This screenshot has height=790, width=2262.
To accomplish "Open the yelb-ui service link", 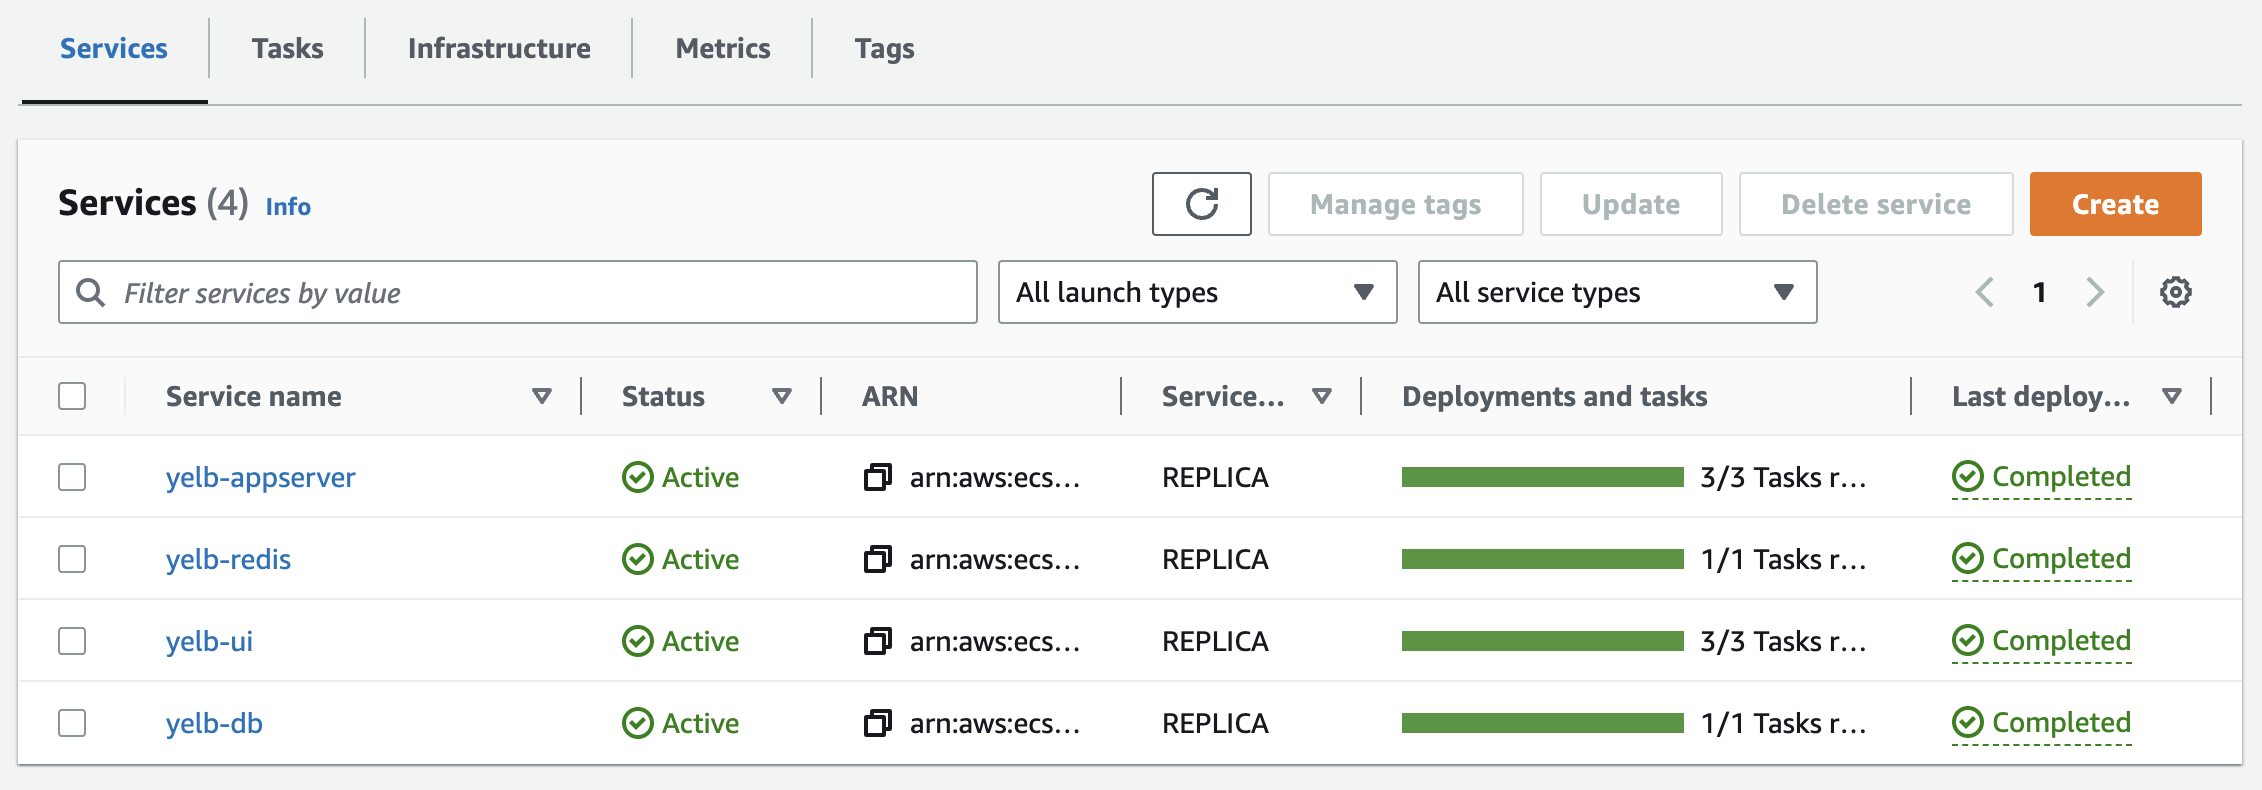I will coord(209,641).
